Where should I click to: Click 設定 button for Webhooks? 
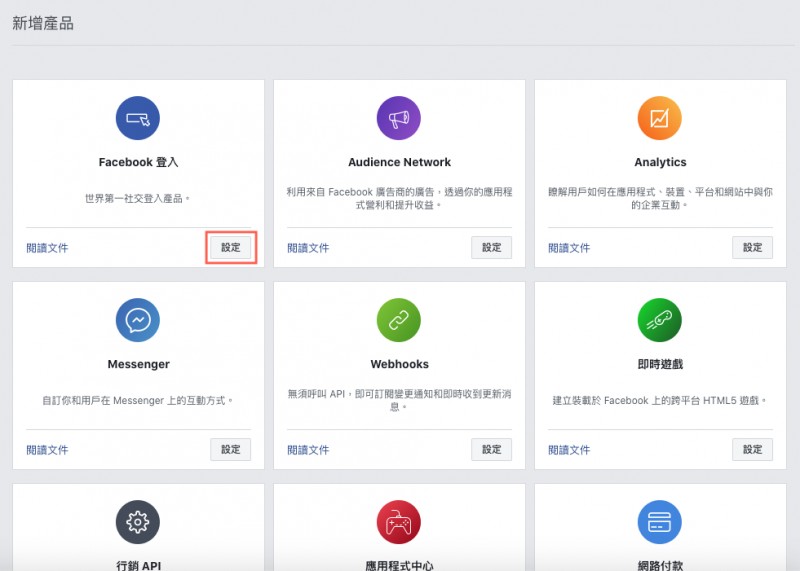point(491,450)
